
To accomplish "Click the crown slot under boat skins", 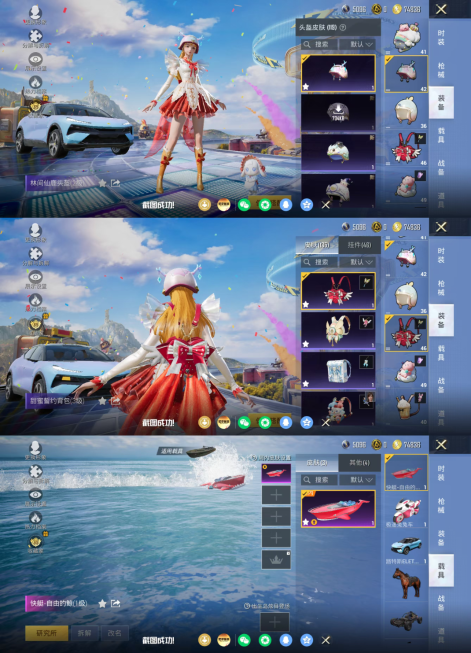I will (276, 559).
